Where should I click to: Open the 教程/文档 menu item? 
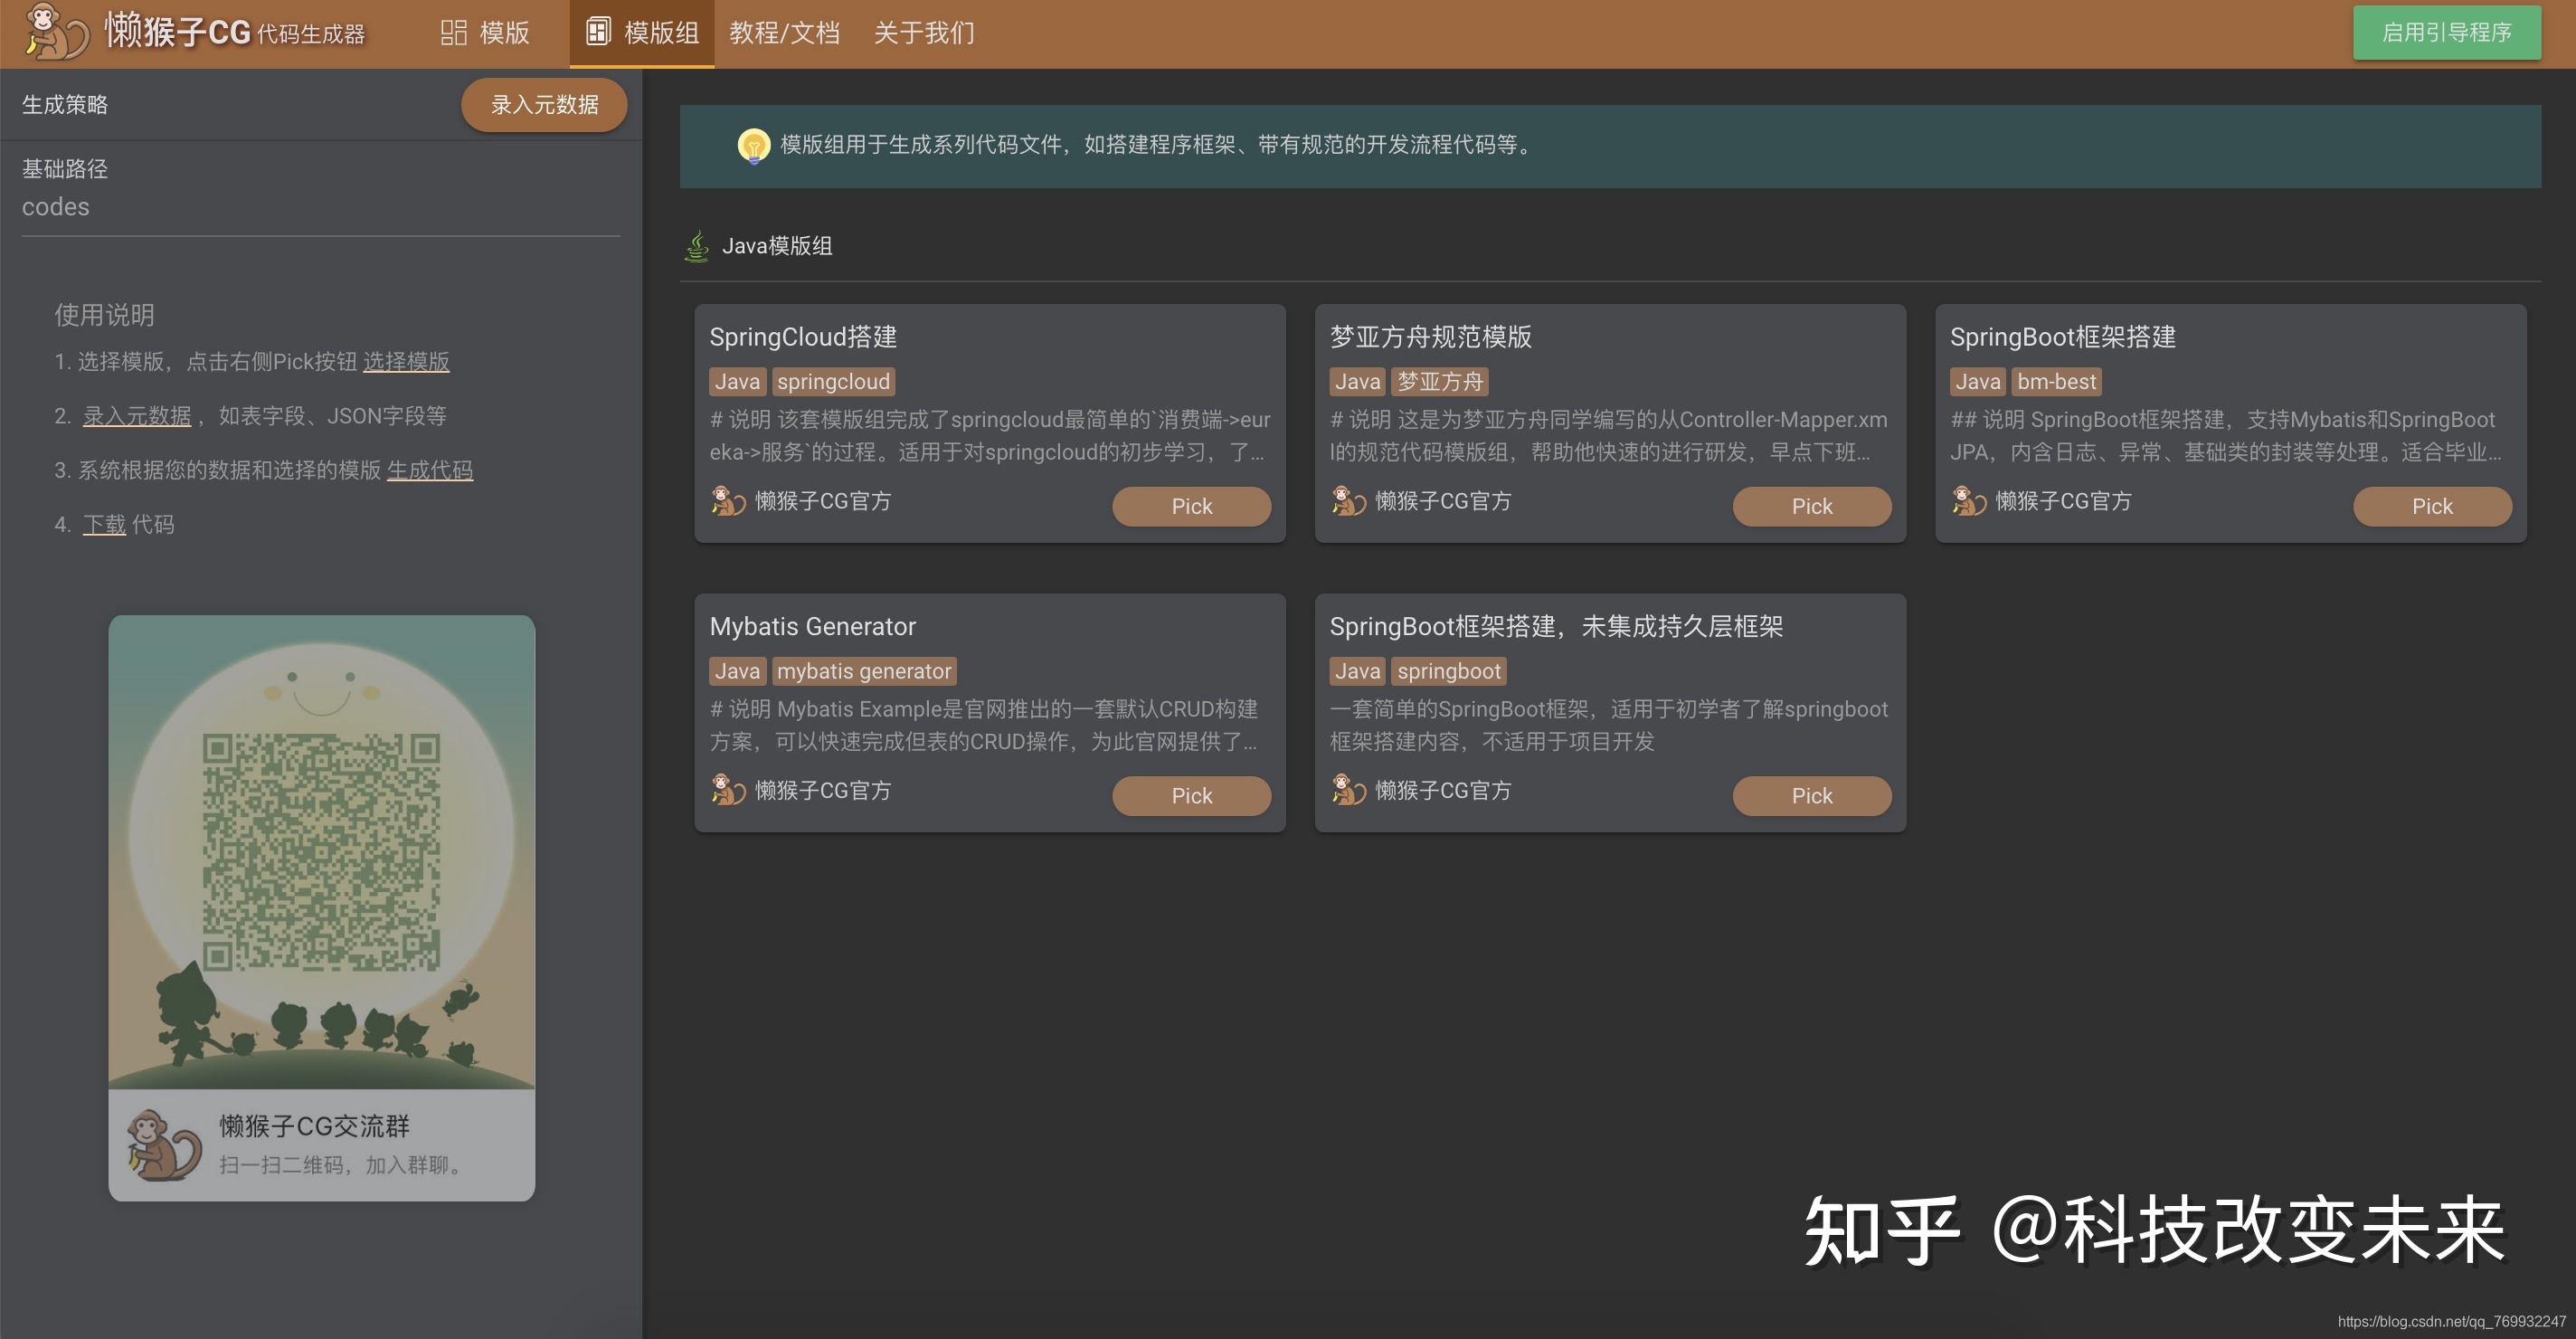click(x=784, y=33)
